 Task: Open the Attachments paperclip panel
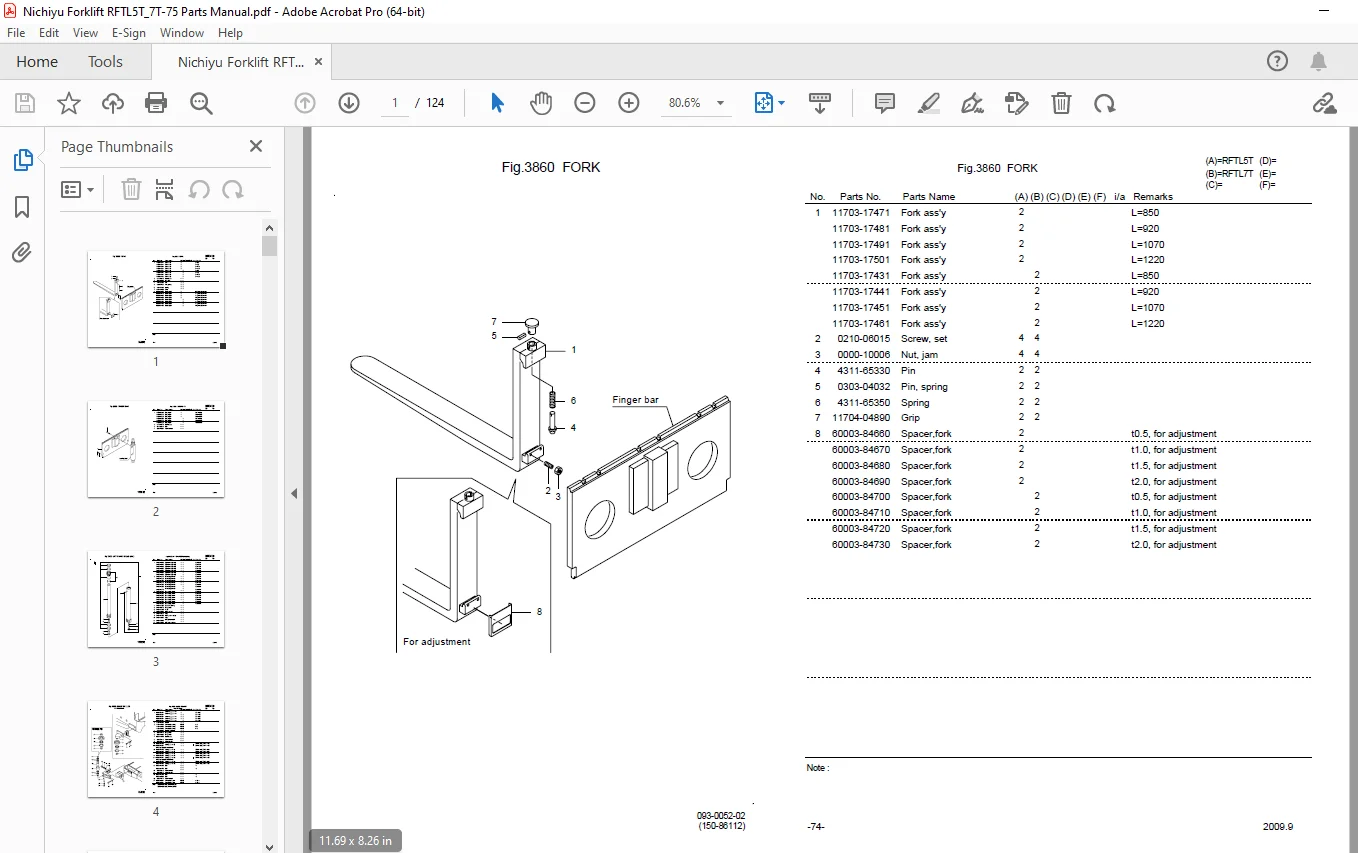(x=22, y=253)
